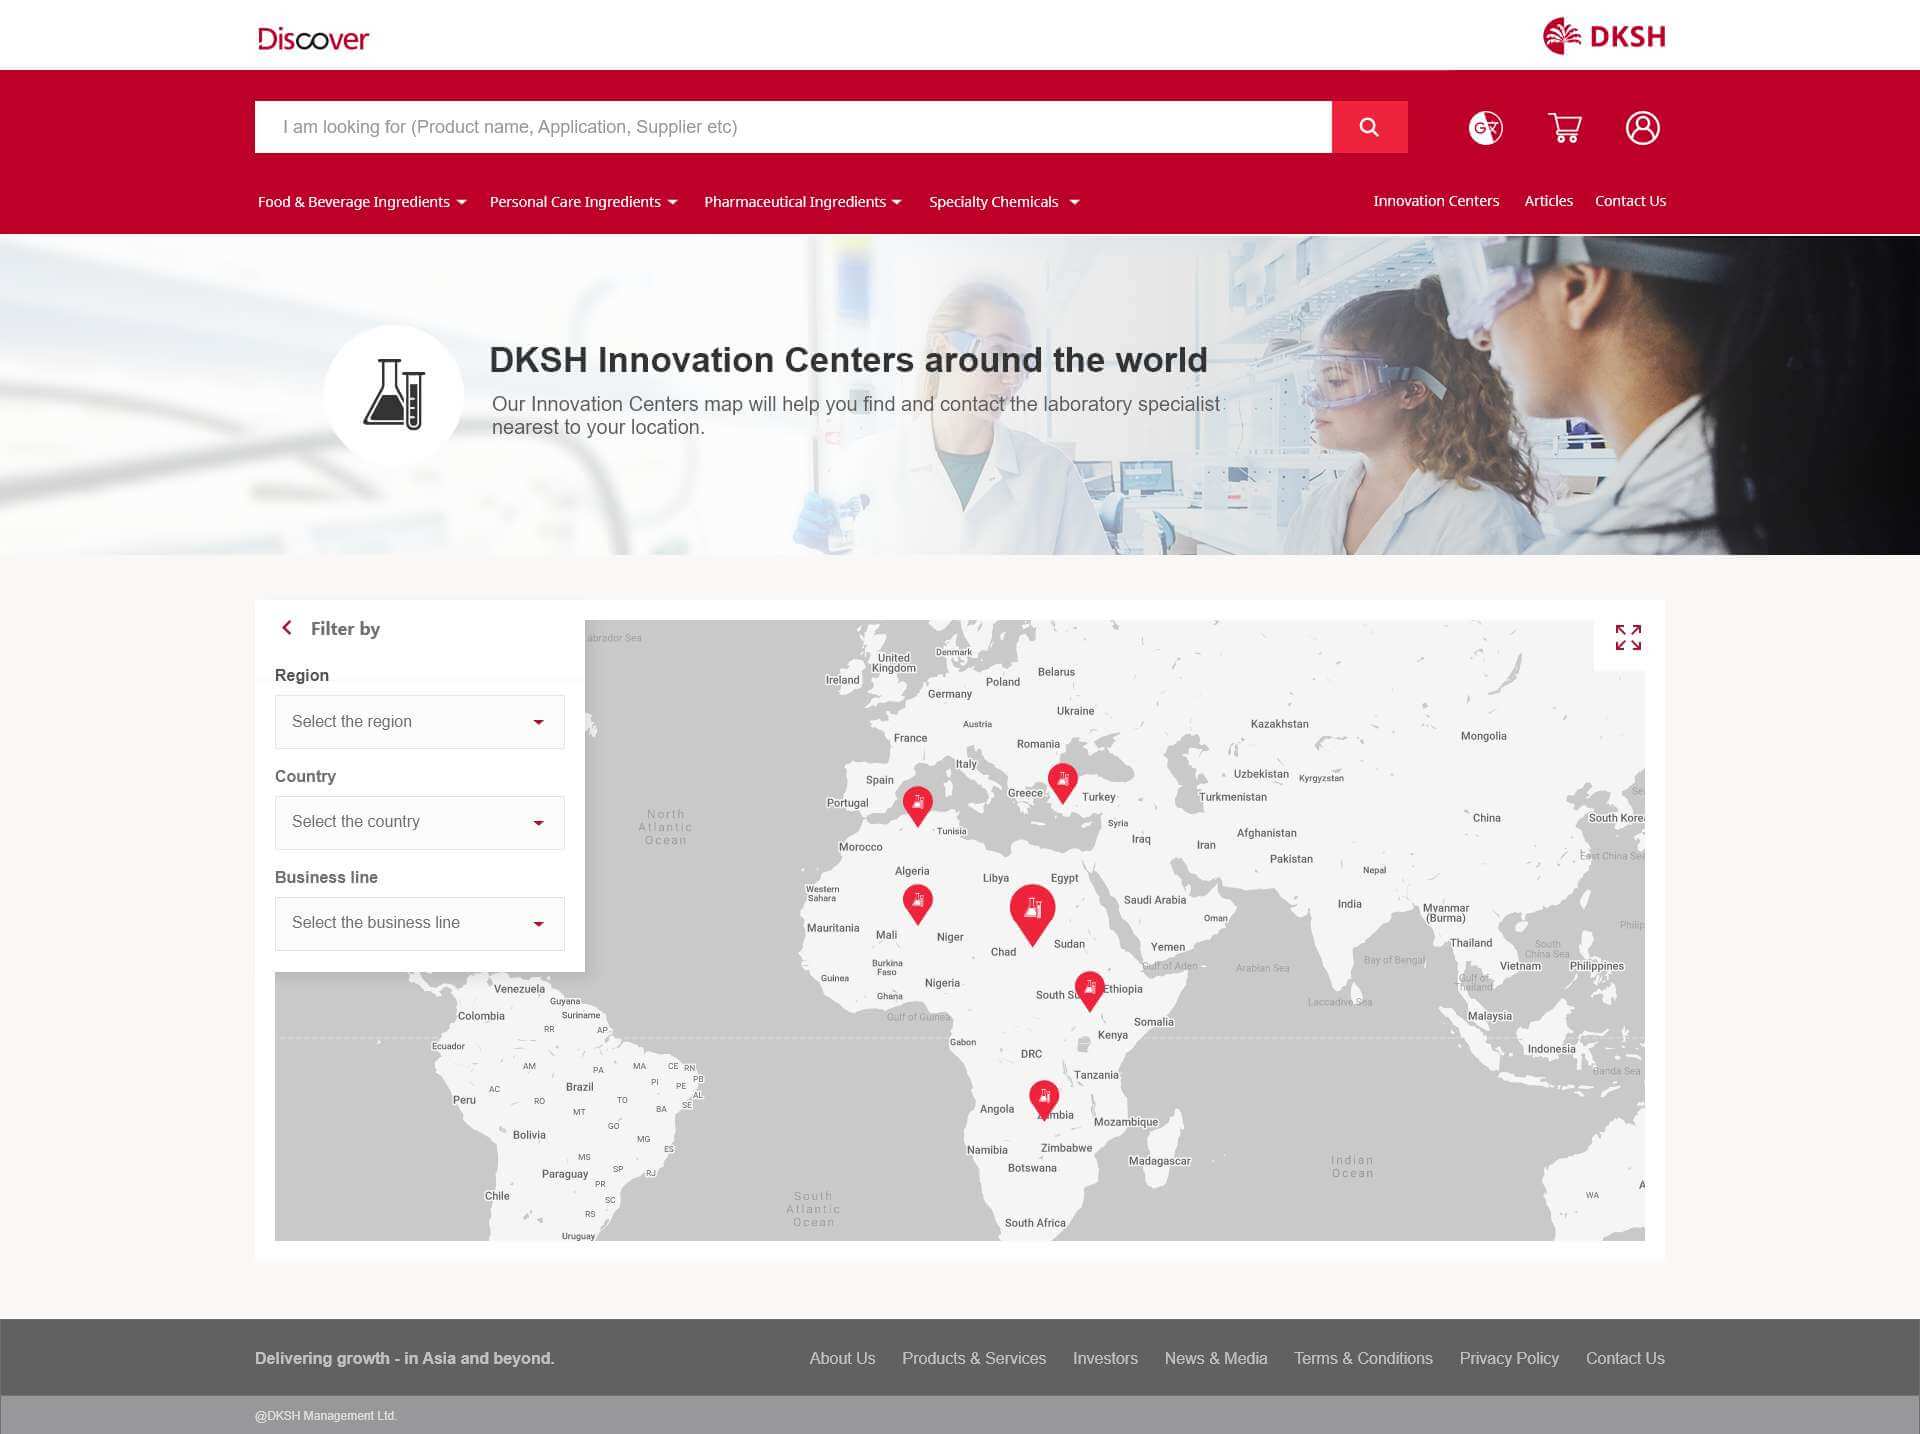
Task: Select the map marker over Zambia
Action: [1044, 1097]
